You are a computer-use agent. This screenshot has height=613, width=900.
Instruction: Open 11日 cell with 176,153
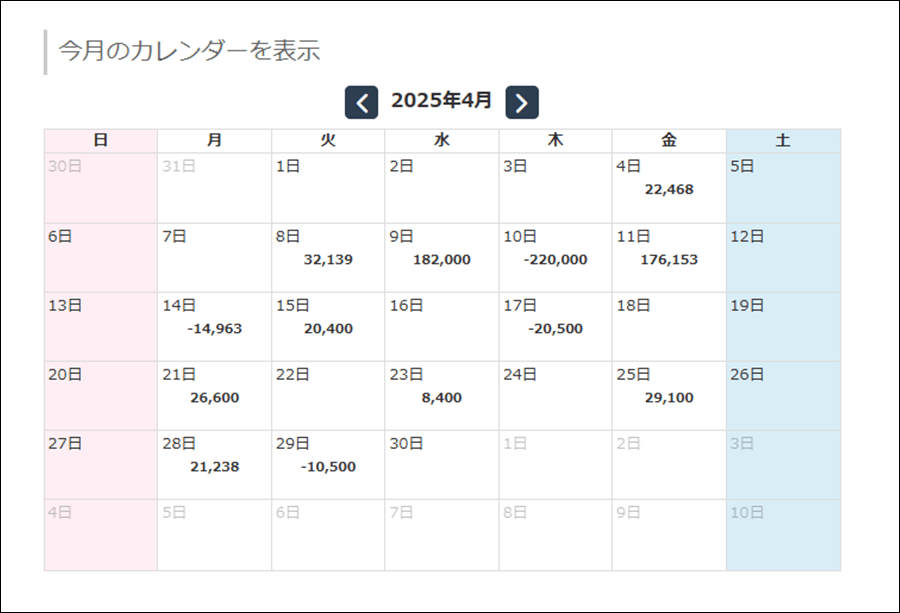coord(669,258)
